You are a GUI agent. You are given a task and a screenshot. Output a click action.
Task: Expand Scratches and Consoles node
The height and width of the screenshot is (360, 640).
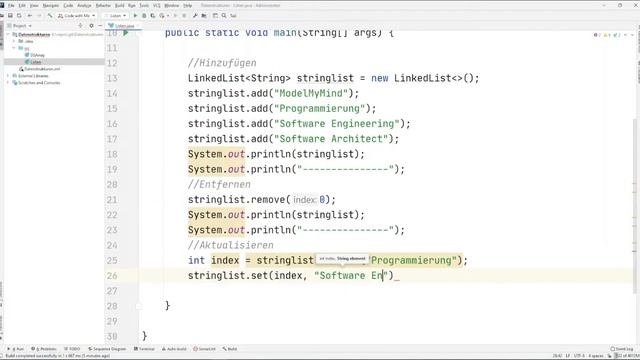pos(9,83)
